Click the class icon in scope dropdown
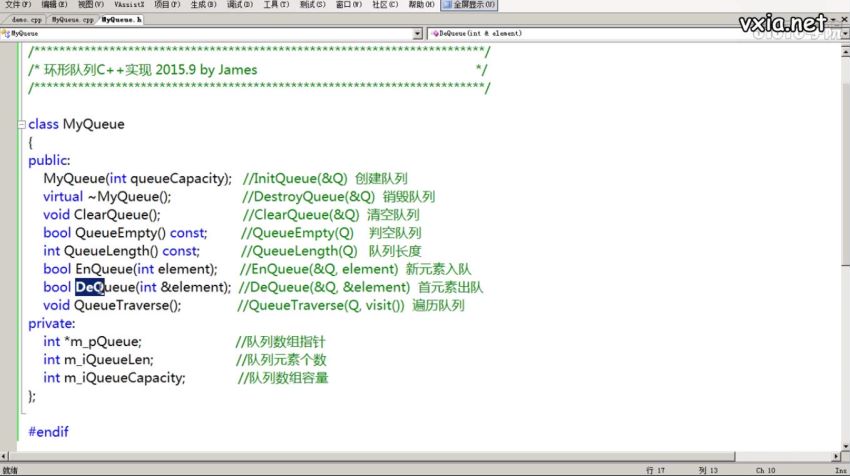Screen dimensions: 850x476 click(x=6, y=33)
